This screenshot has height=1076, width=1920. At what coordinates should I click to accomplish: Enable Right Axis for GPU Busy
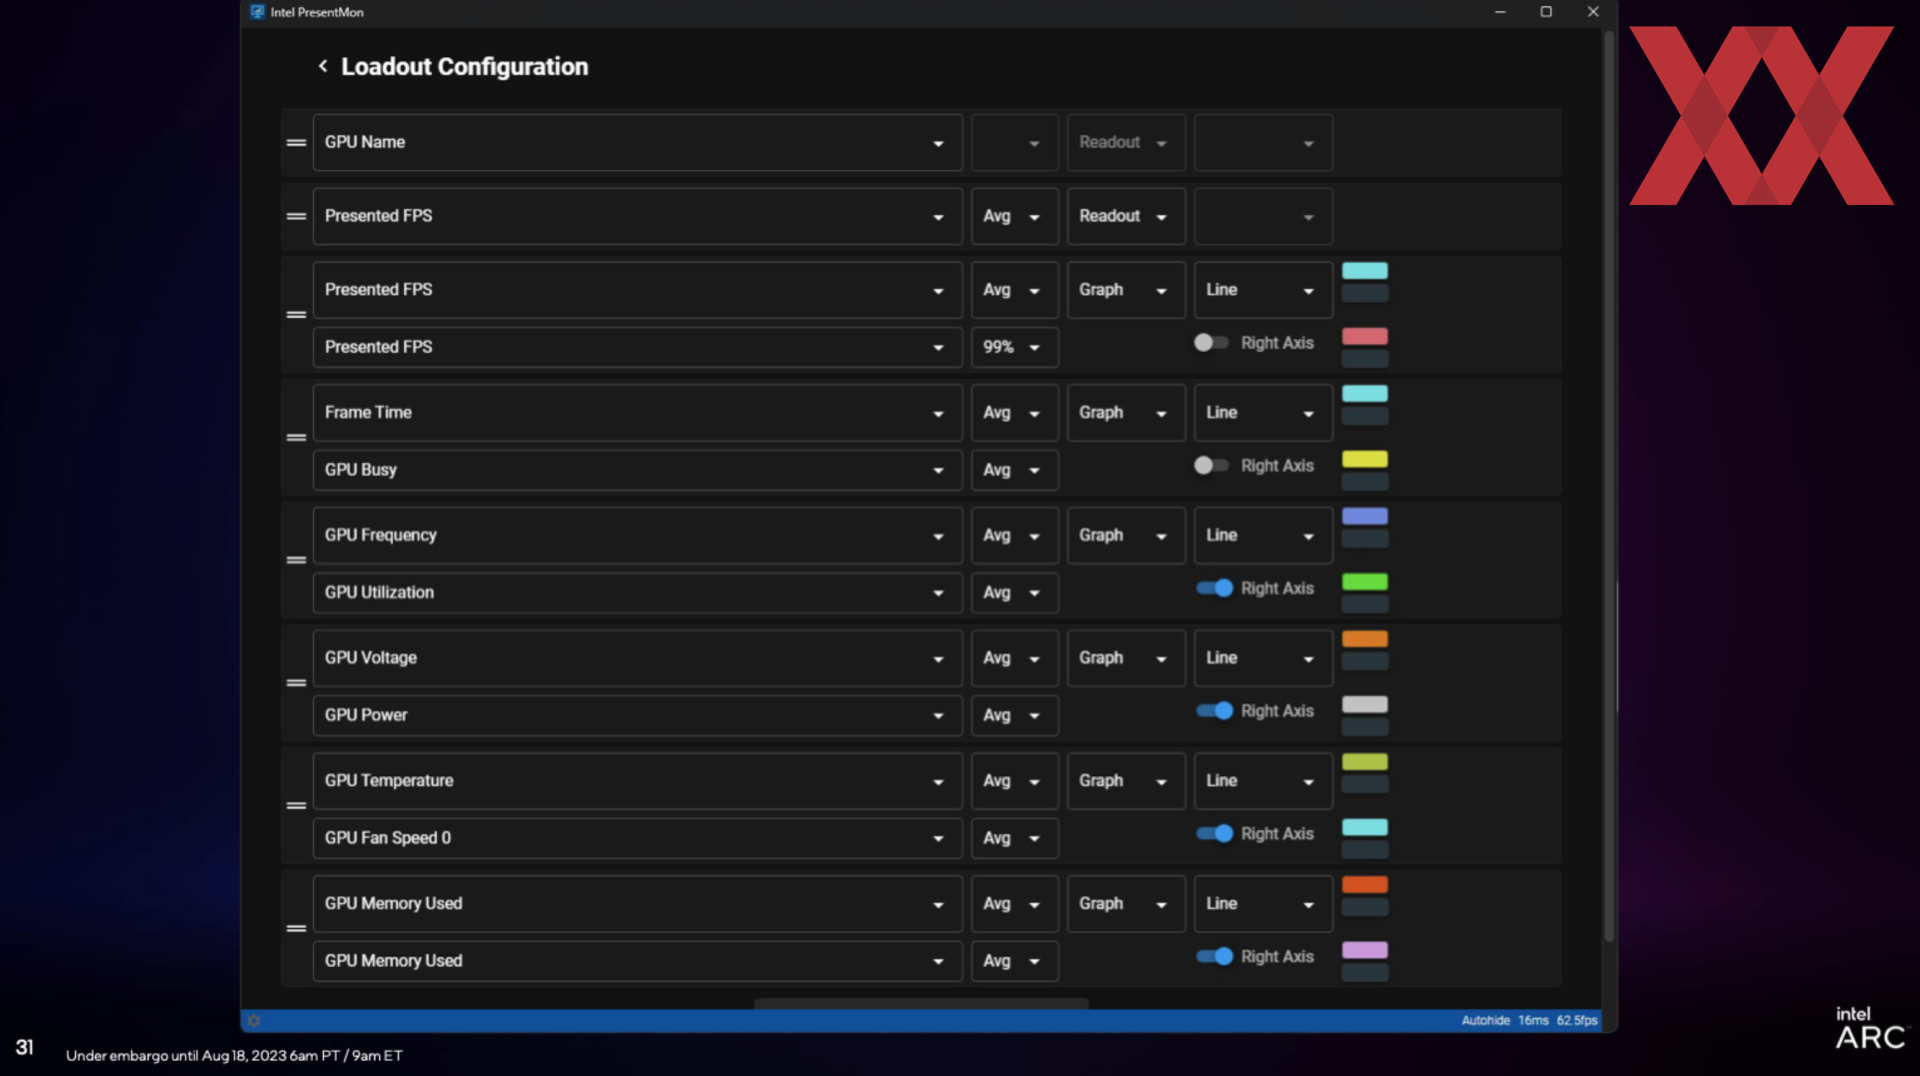1211,466
